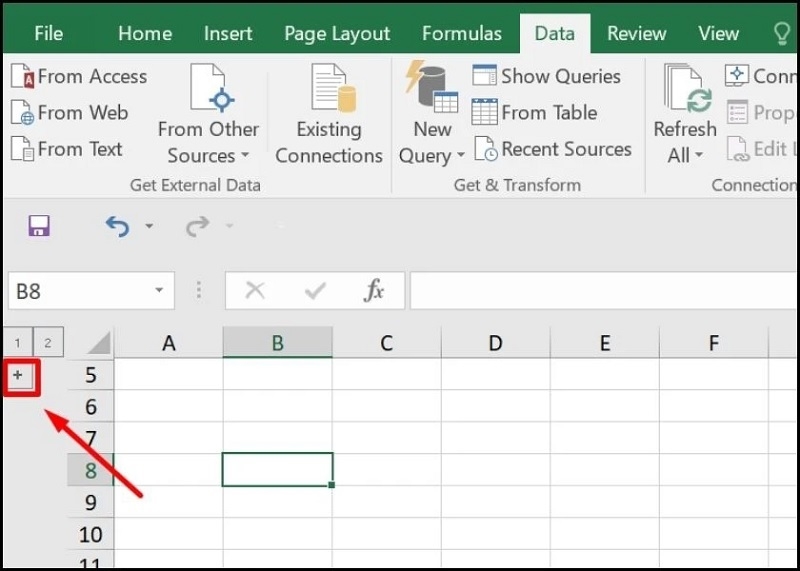Switch to the Formulas tab

coord(461,33)
